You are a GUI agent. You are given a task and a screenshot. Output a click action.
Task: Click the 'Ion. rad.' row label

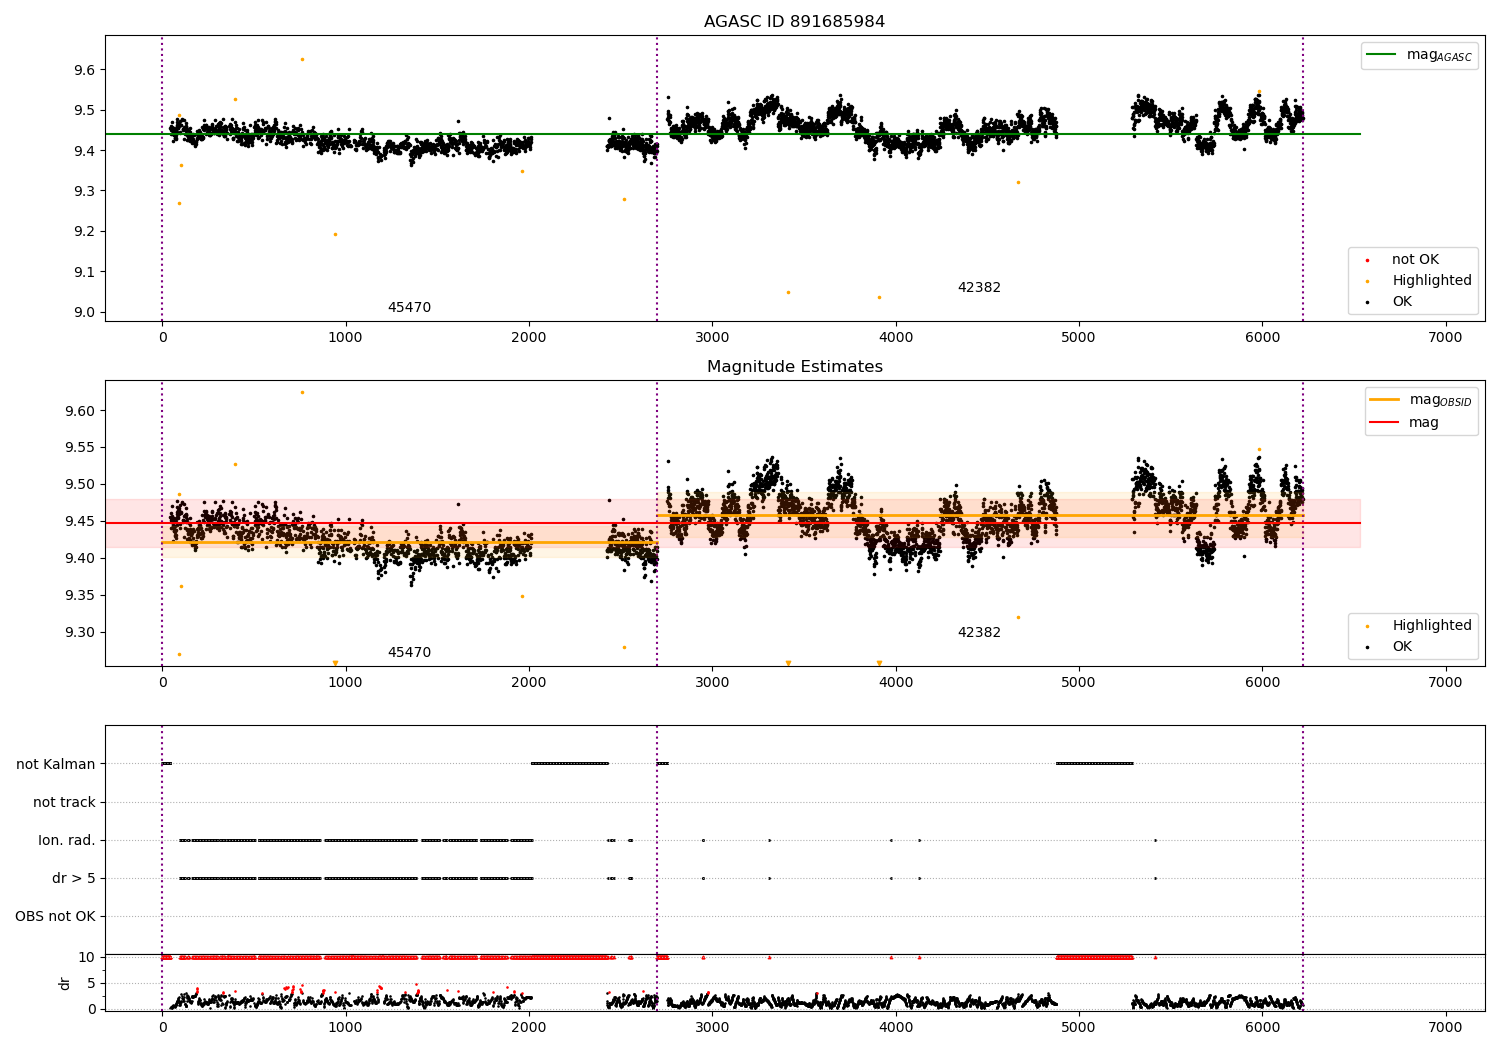pos(67,841)
